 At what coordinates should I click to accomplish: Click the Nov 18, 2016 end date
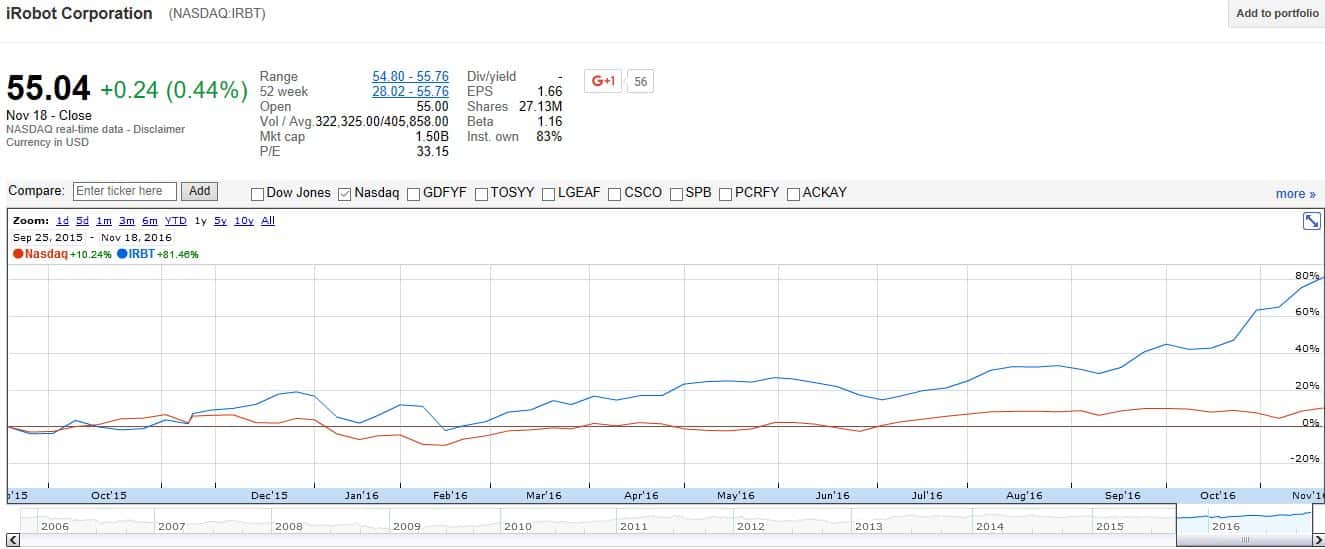point(136,238)
